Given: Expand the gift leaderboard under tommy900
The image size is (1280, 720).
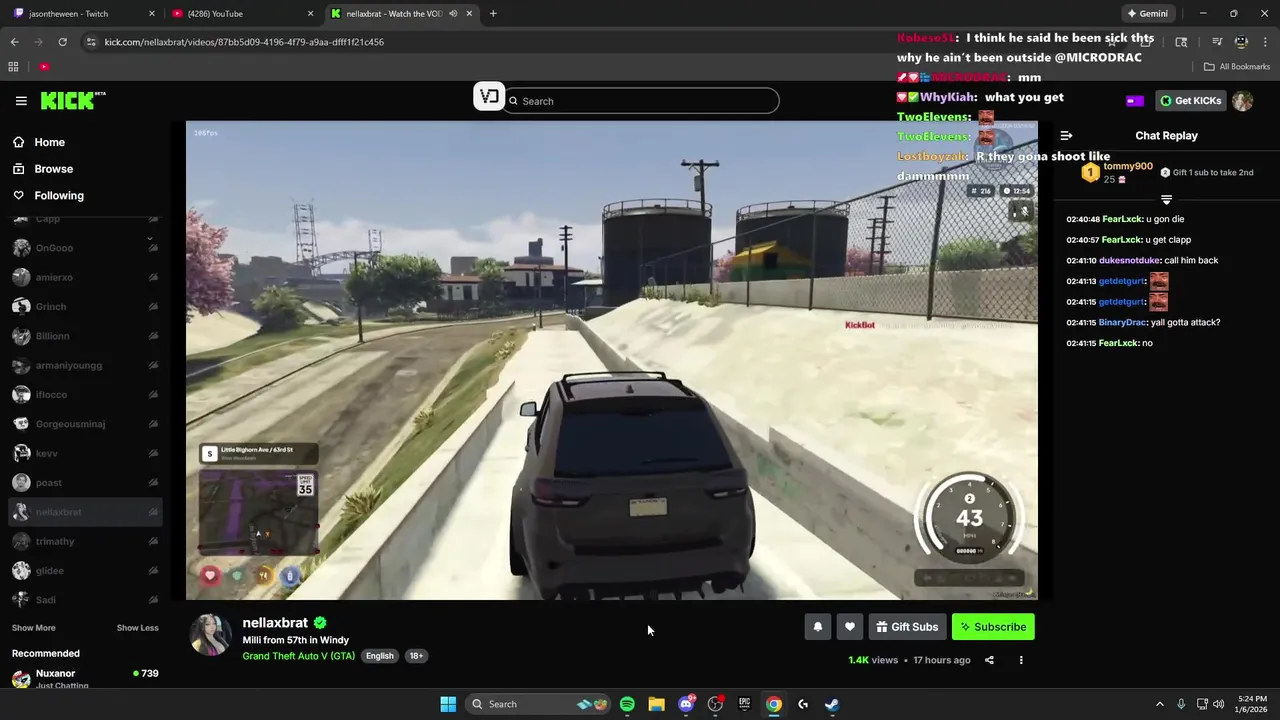Looking at the screenshot, I should tap(1166, 200).
